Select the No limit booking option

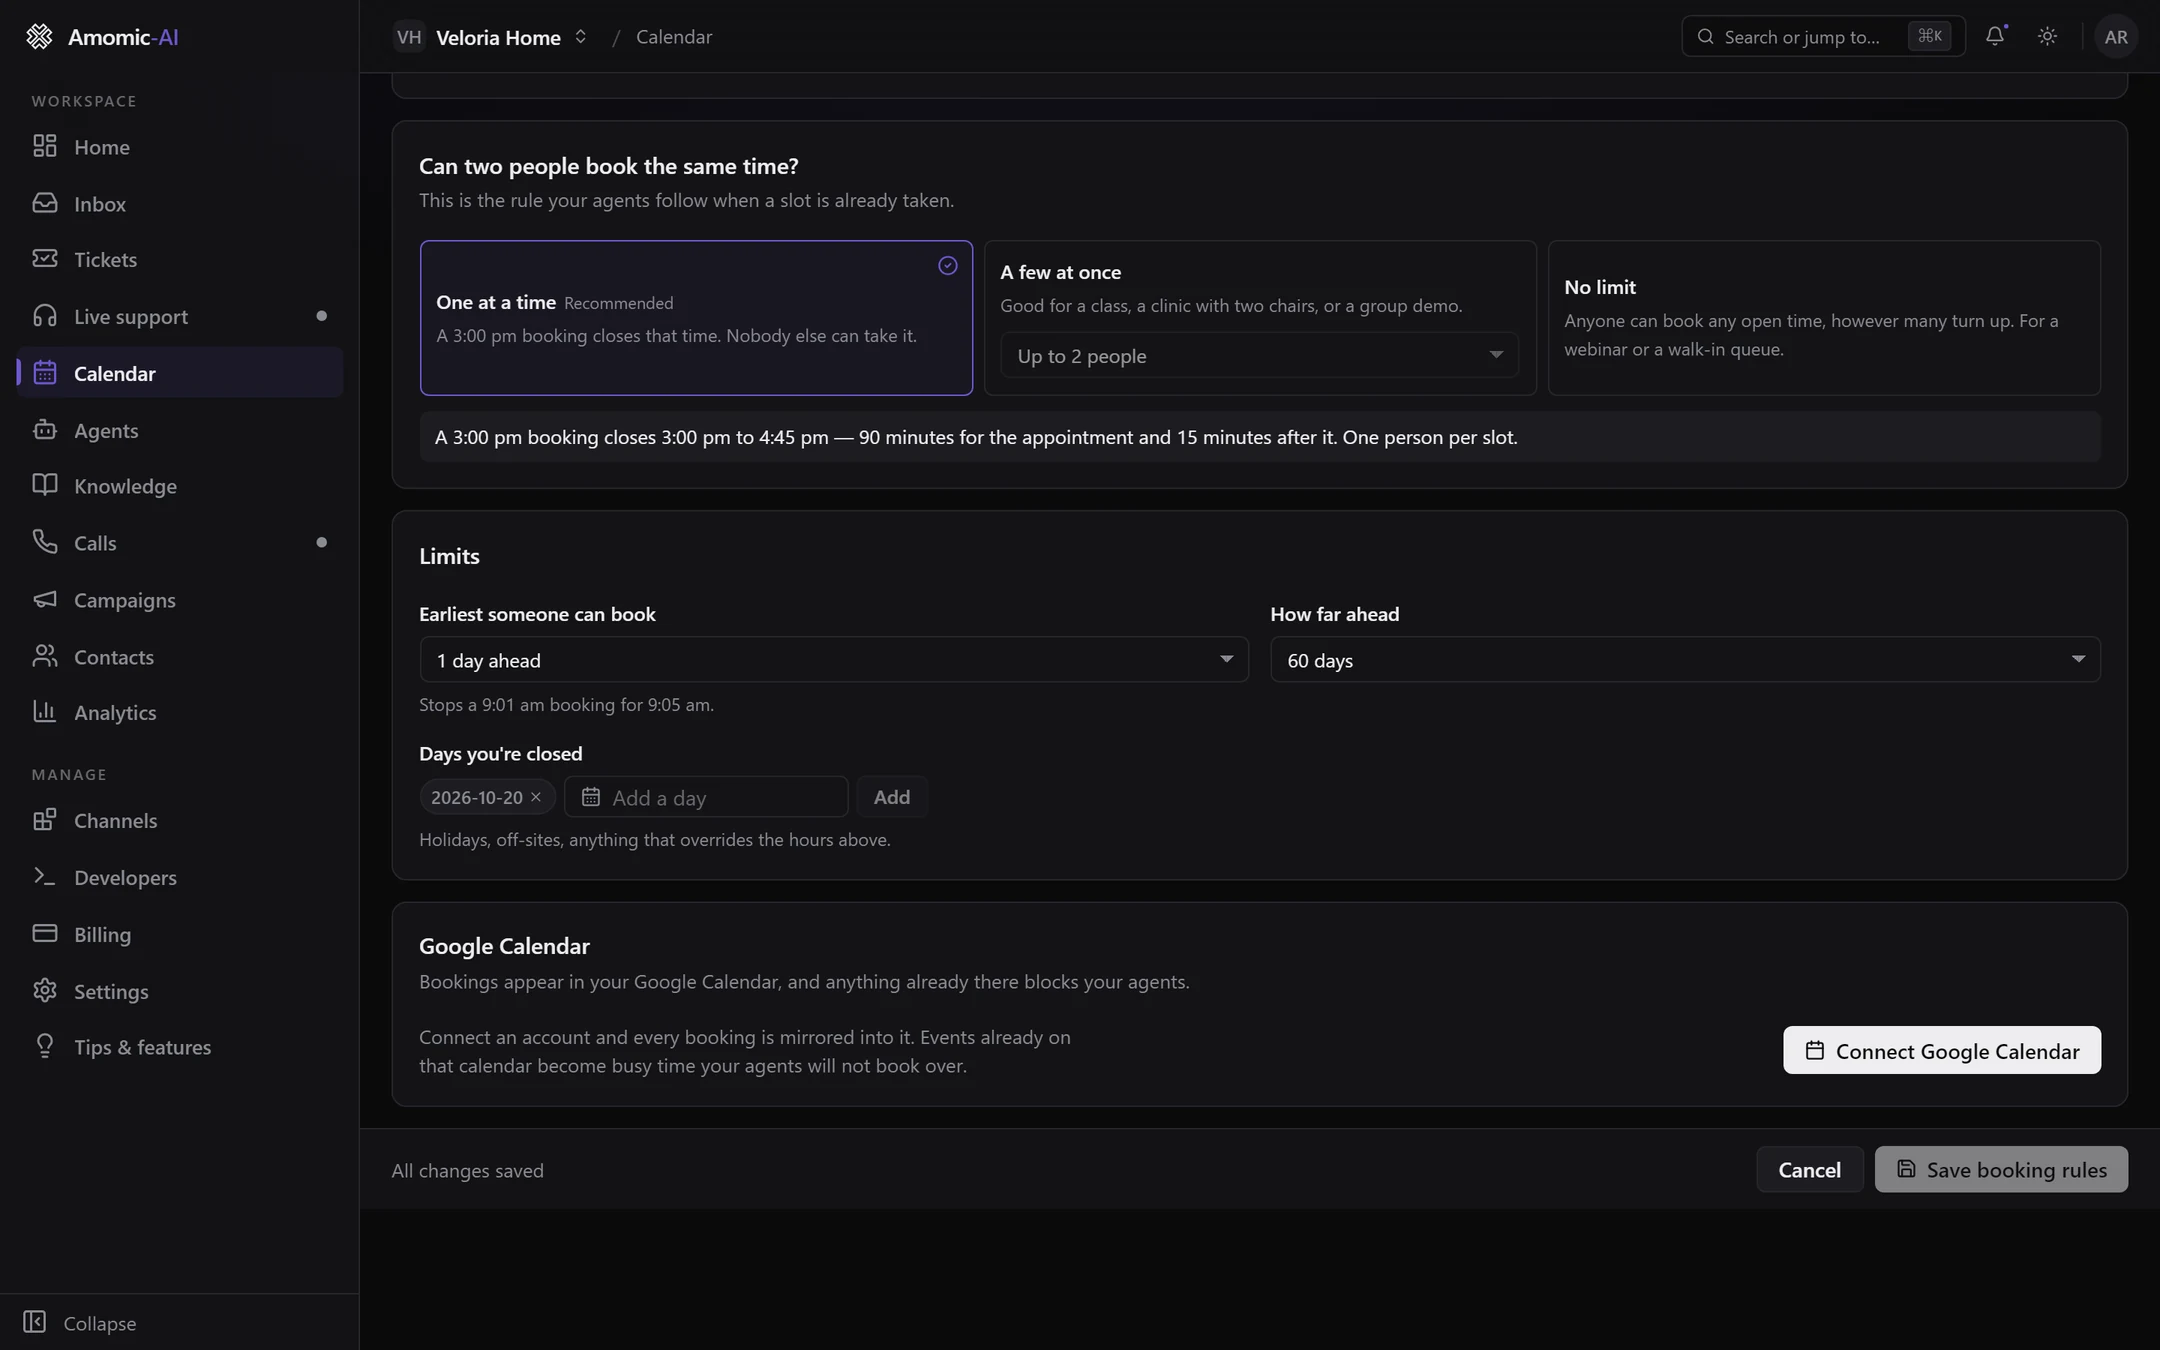coord(1824,318)
